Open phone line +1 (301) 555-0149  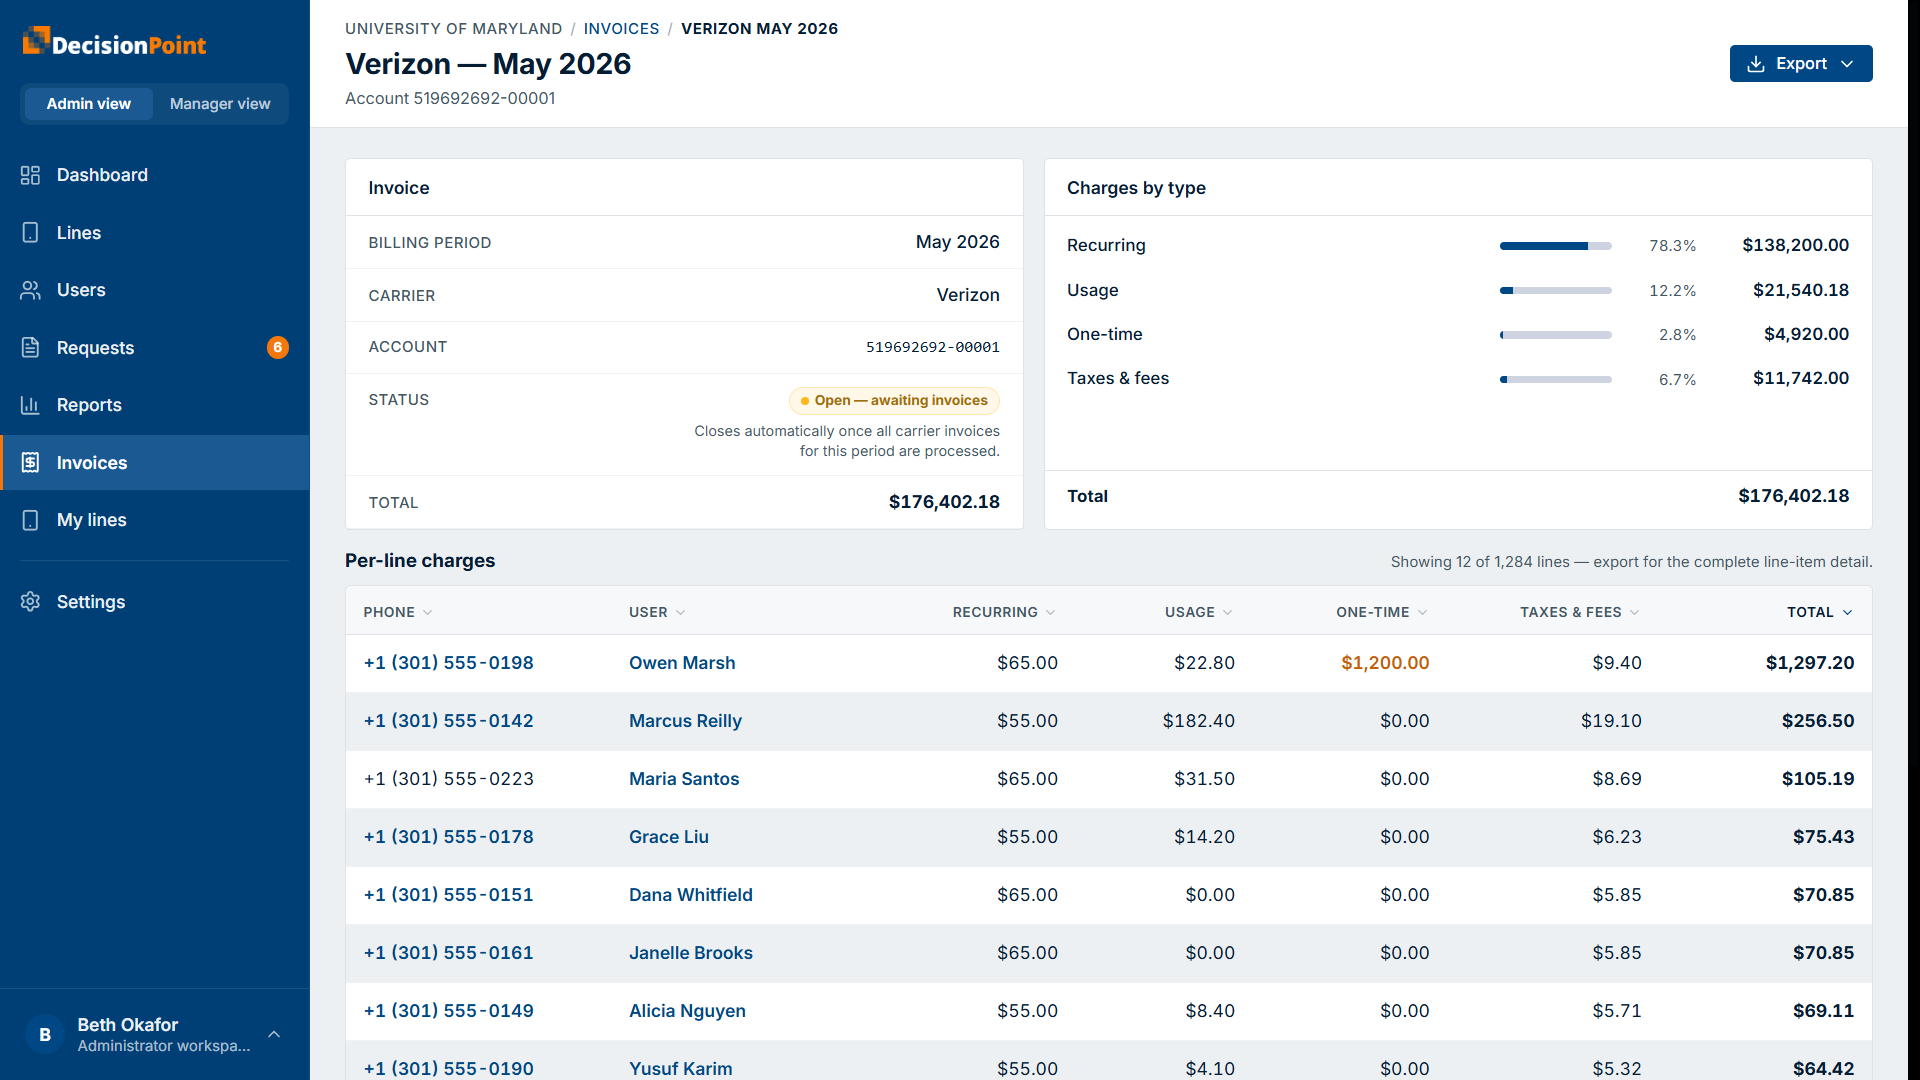click(449, 1011)
